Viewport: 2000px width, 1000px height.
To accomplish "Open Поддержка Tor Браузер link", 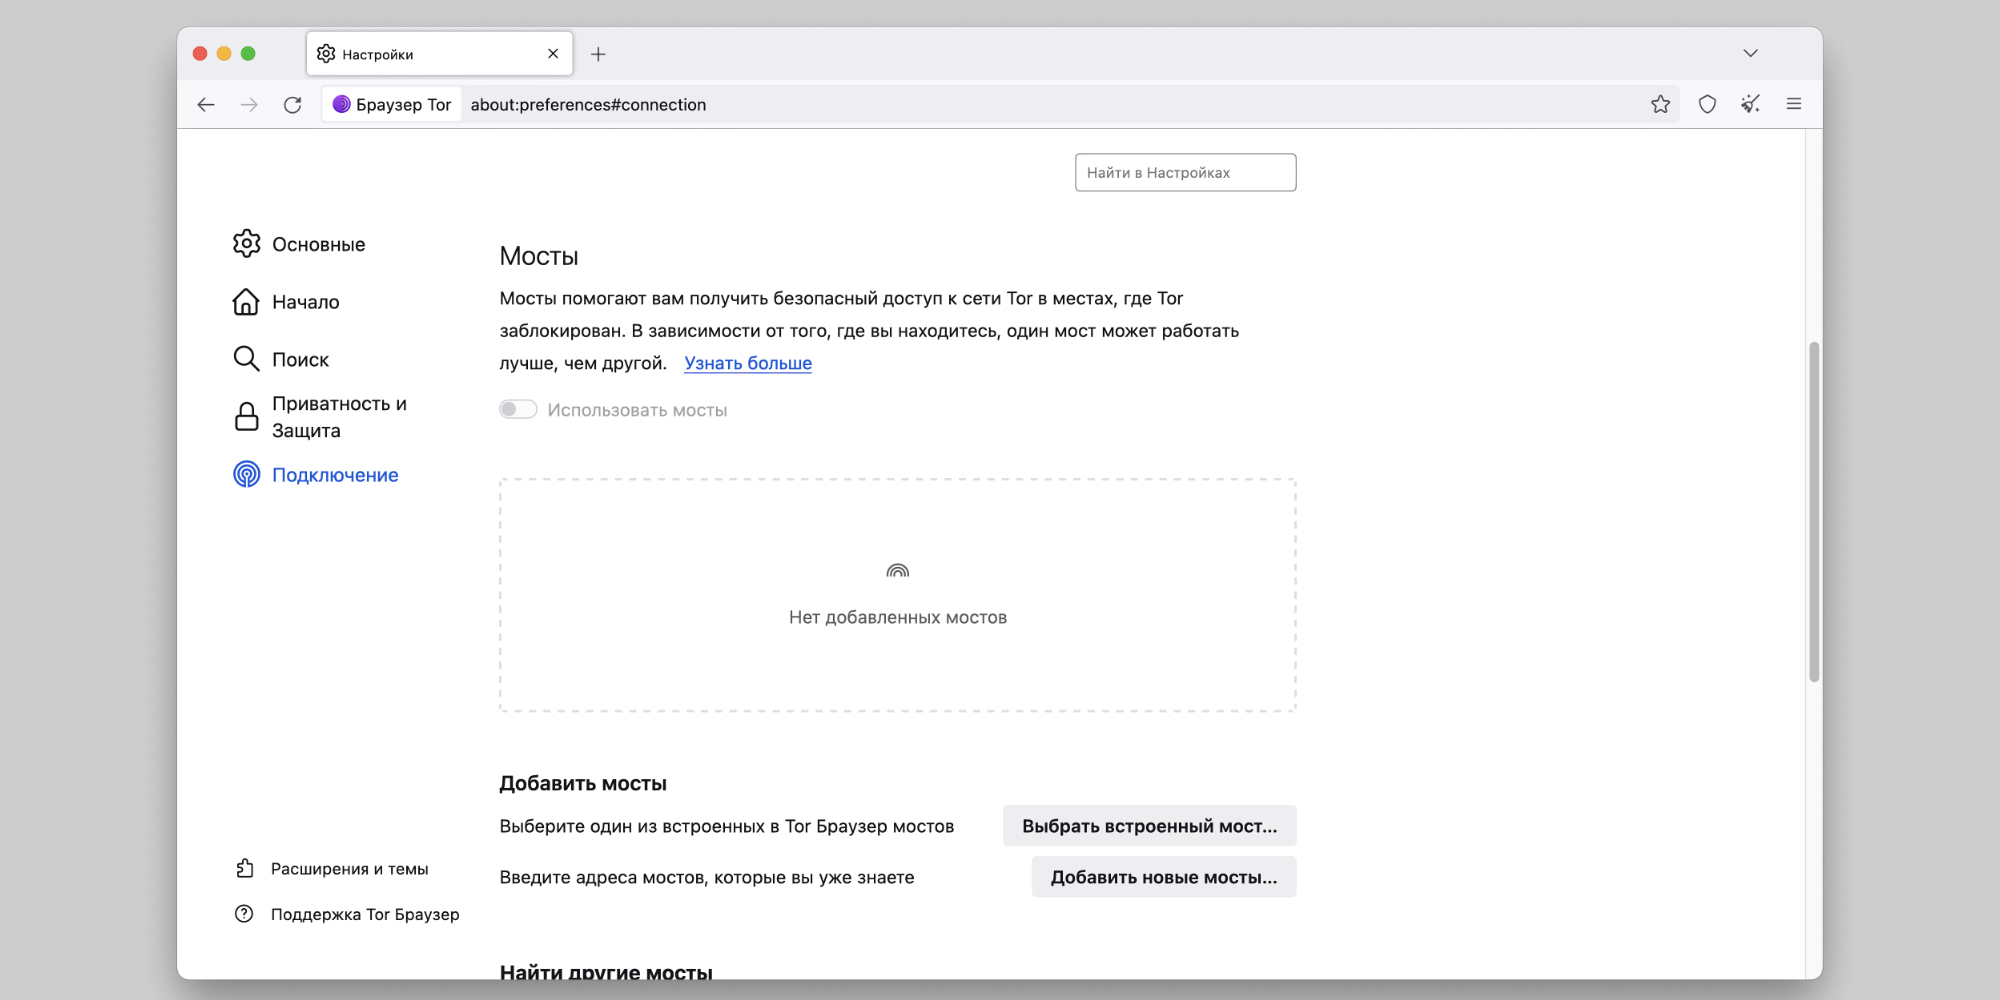I will (347, 914).
